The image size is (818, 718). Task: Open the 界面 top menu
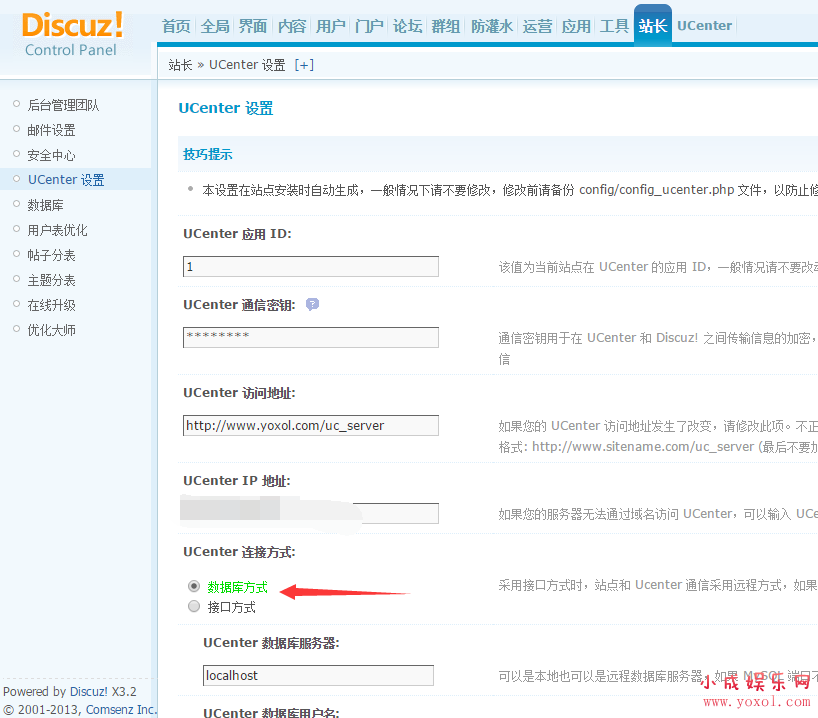(x=253, y=26)
